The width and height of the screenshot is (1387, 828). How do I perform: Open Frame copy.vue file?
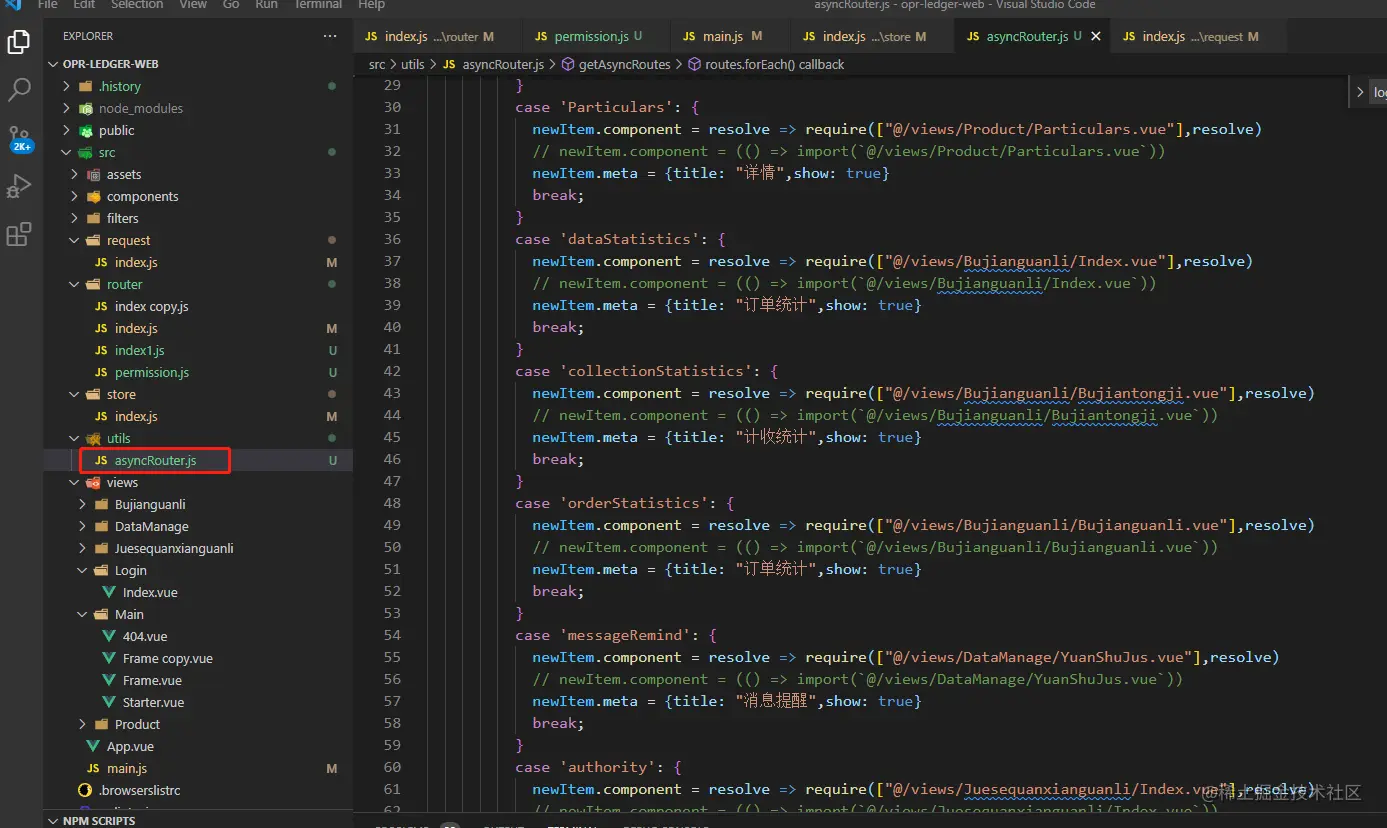coord(198,658)
